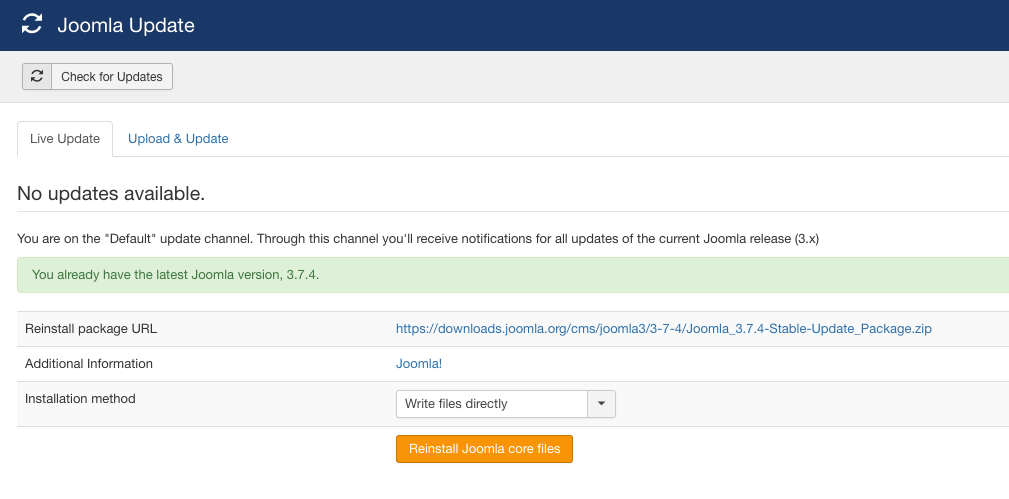This screenshot has height=499, width=1009.
Task: Switch to the Live Update tab
Action: [x=65, y=139]
